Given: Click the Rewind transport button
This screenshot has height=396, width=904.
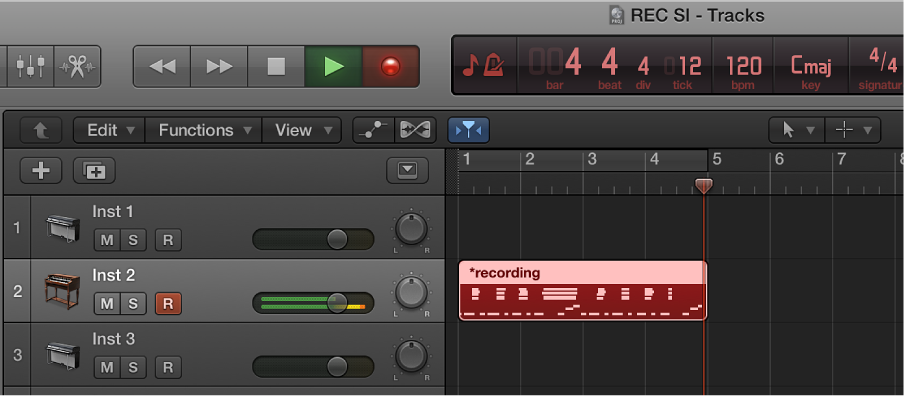Looking at the screenshot, I should pos(162,66).
